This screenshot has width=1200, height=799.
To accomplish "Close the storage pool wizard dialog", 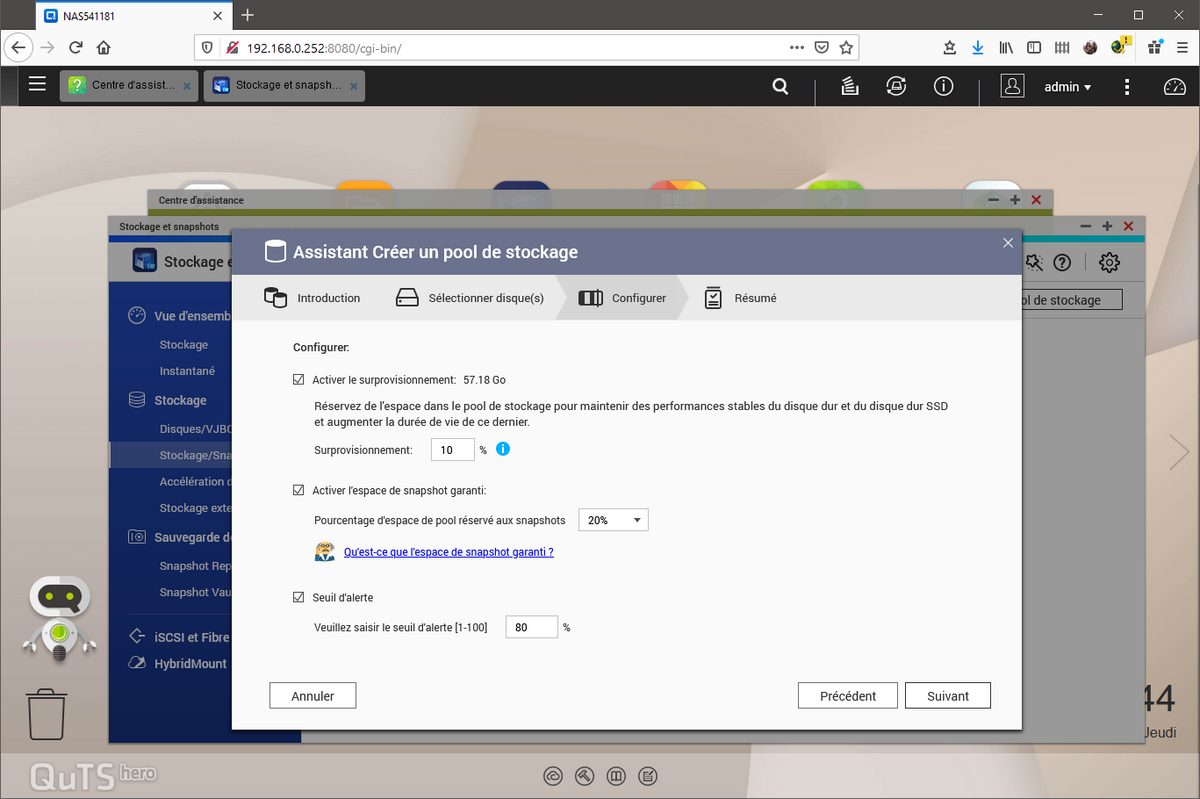I will point(1008,243).
